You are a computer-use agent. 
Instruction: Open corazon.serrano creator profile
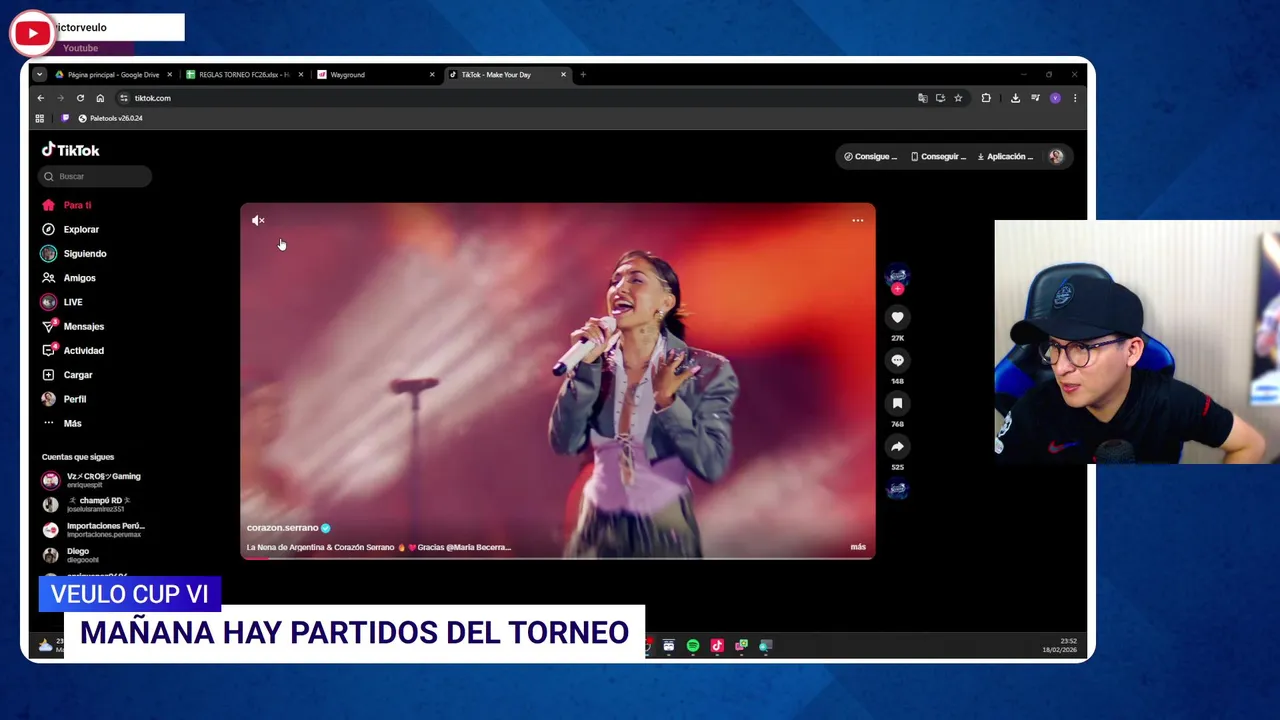[x=283, y=528]
